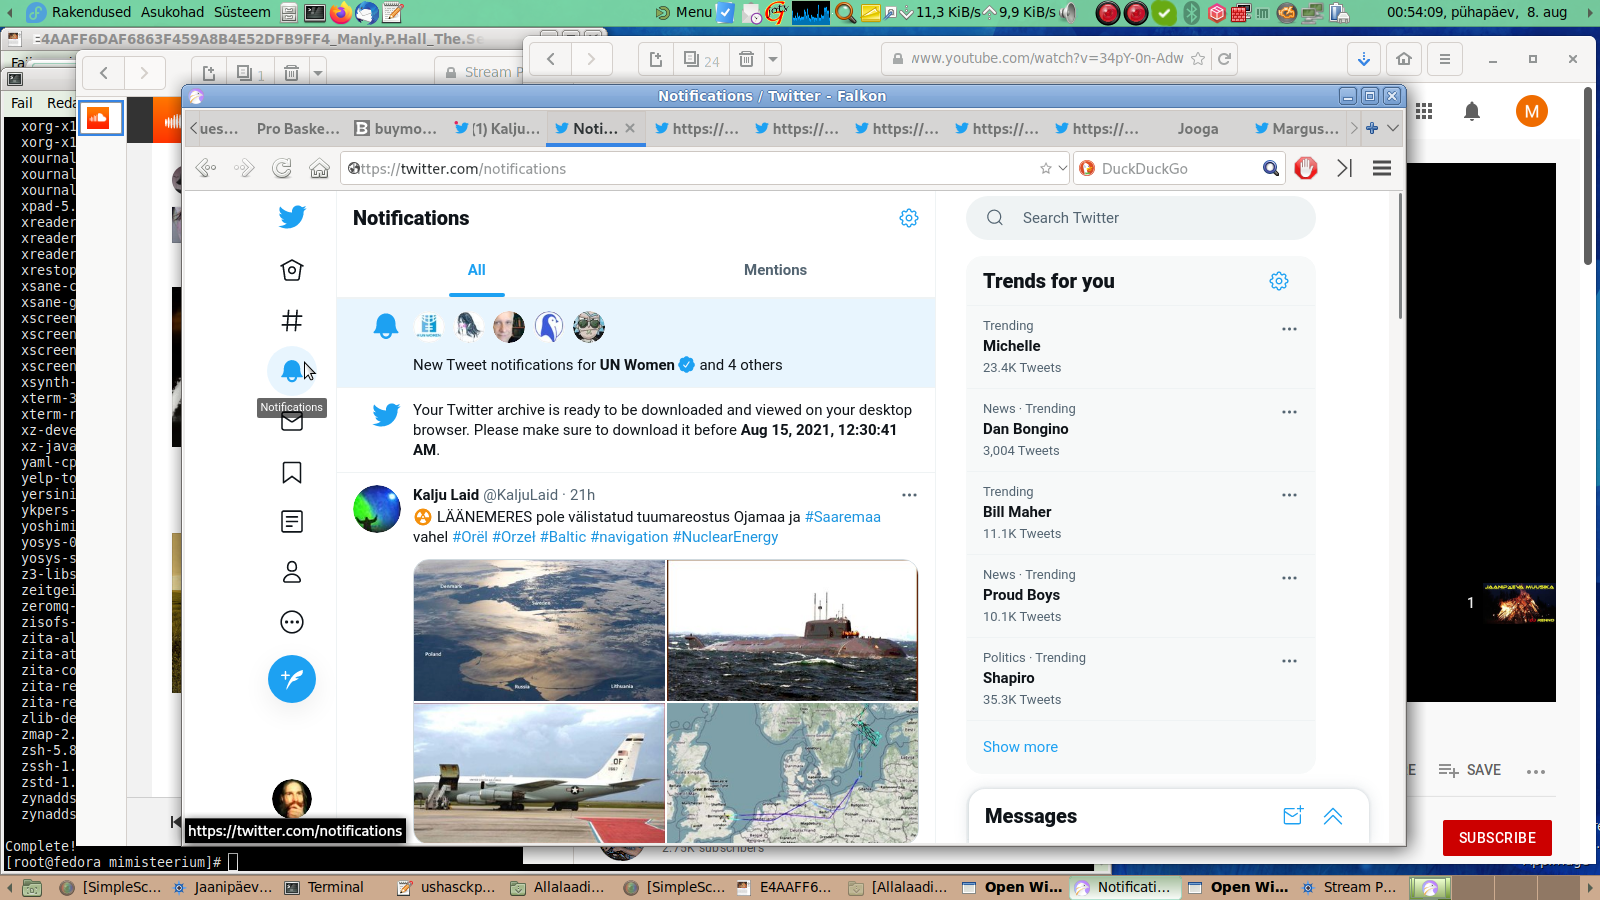This screenshot has width=1600, height=900.
Task: Switch to Pro Baske... browser tab
Action: (298, 128)
